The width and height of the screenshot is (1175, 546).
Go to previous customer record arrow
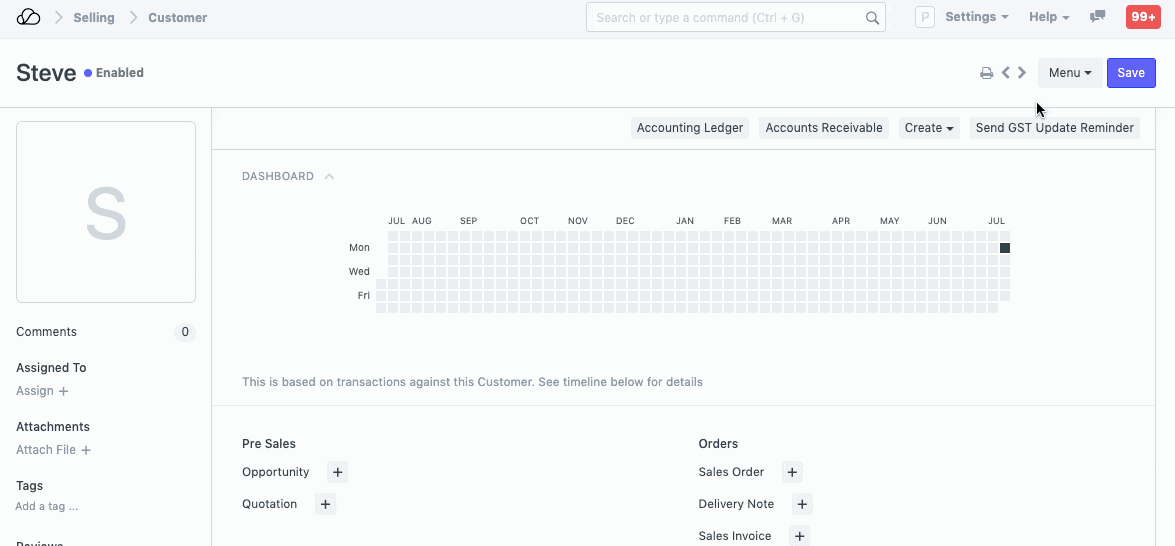[x=1006, y=73]
